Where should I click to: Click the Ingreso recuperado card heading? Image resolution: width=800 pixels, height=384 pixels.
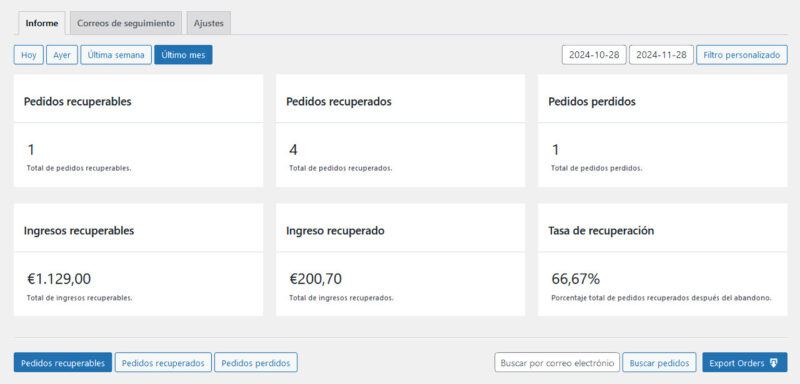click(x=335, y=231)
